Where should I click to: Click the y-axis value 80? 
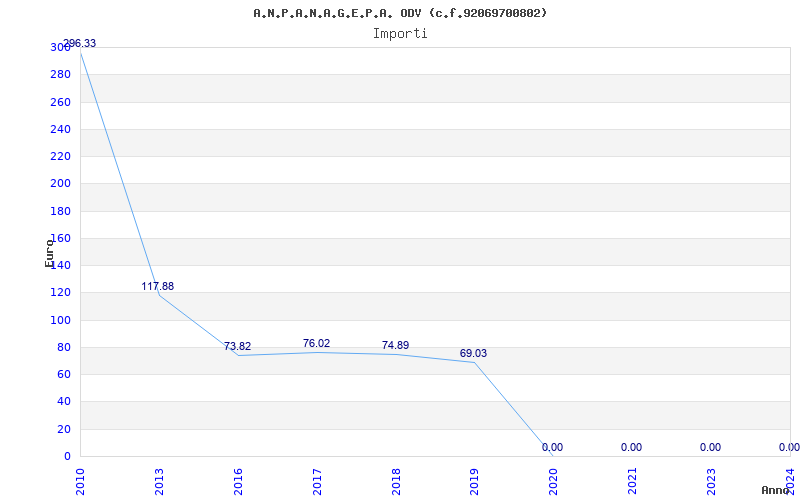[63, 347]
